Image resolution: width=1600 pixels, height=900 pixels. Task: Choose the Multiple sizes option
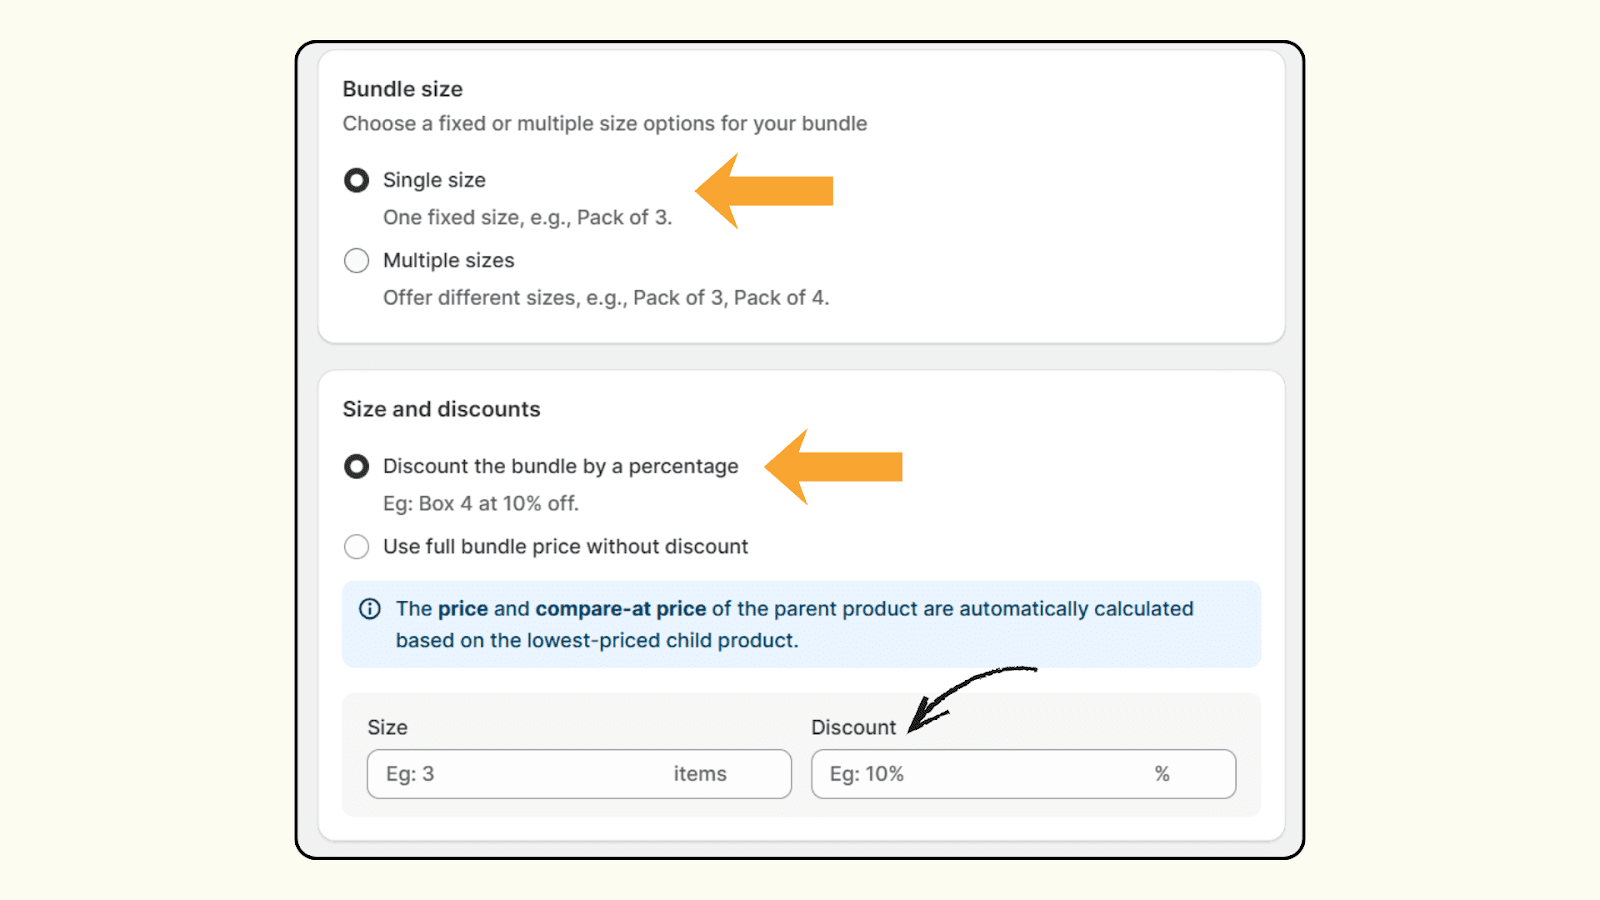point(356,260)
